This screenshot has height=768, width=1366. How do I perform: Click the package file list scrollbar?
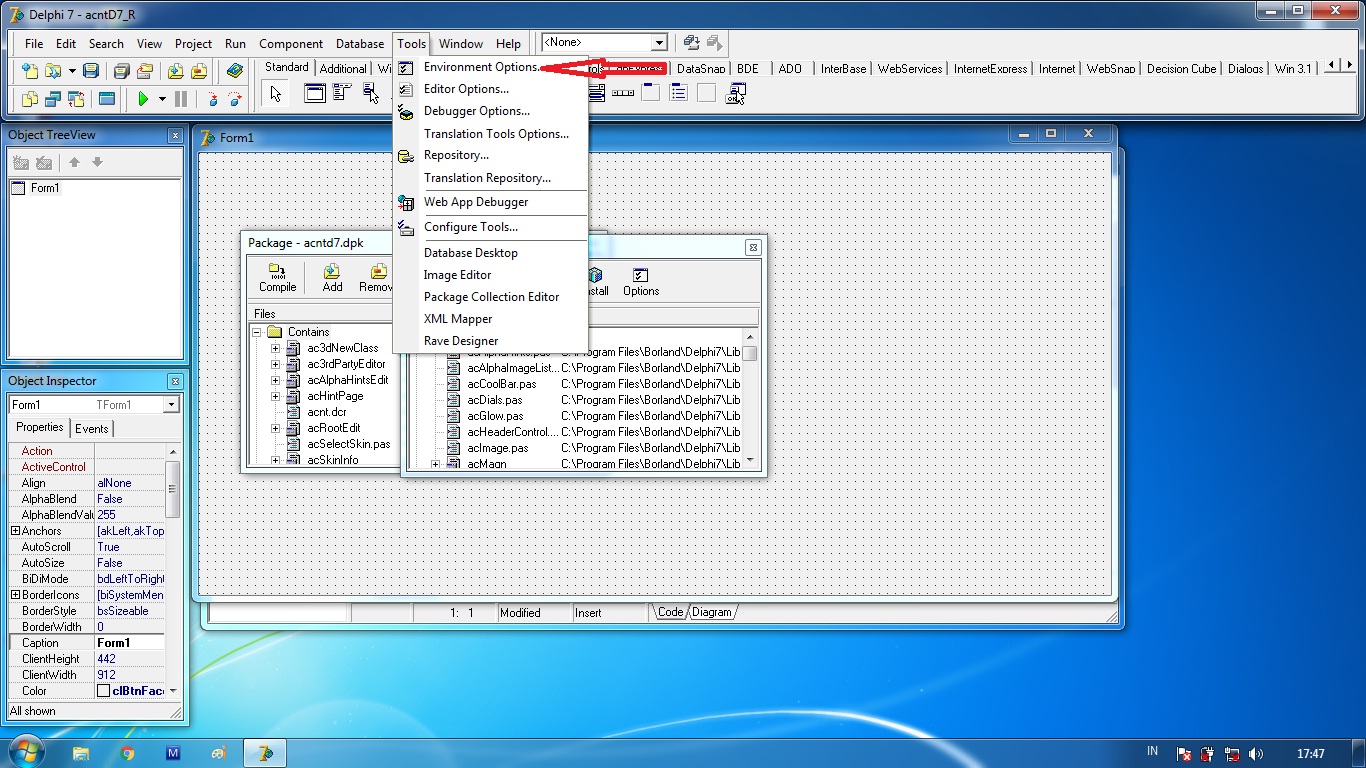(749, 396)
